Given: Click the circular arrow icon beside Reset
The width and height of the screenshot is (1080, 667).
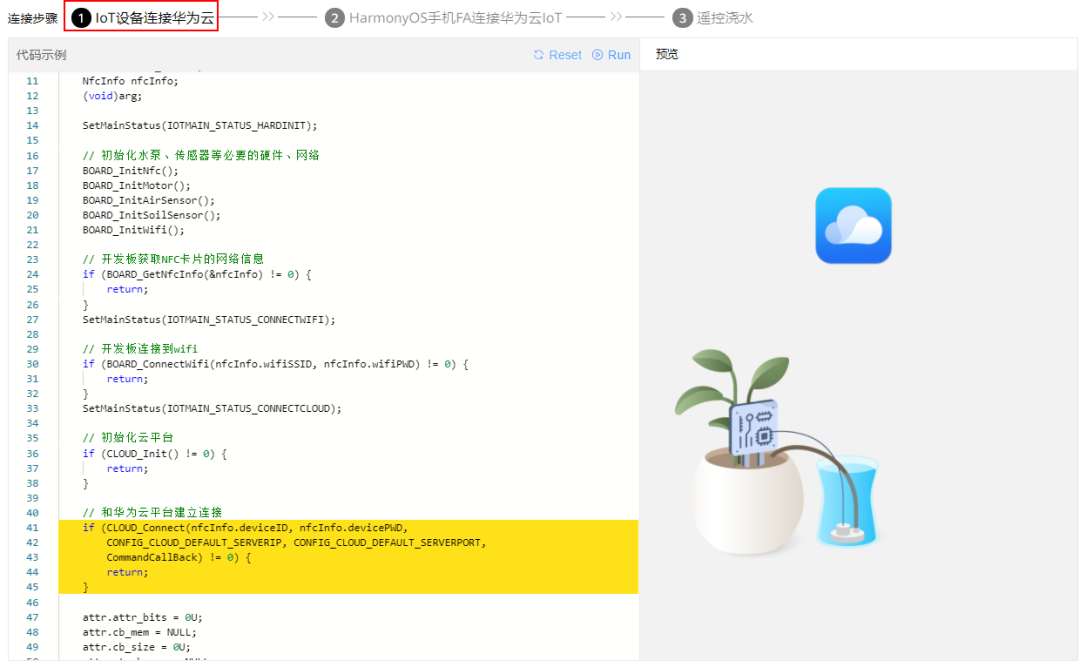Looking at the screenshot, I should (539, 55).
